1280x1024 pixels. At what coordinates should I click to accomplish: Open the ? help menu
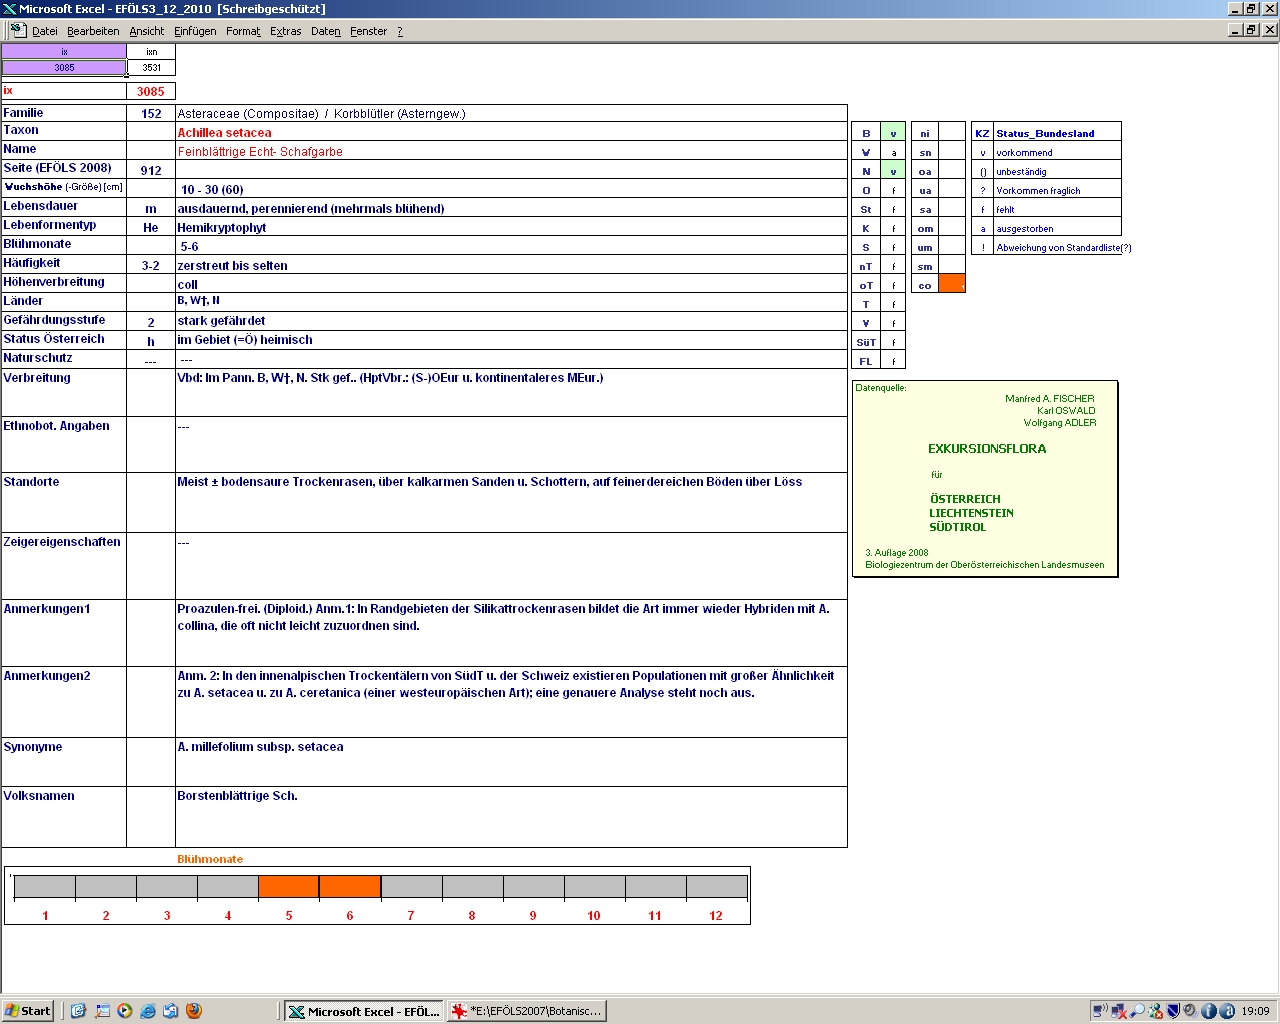[400, 31]
